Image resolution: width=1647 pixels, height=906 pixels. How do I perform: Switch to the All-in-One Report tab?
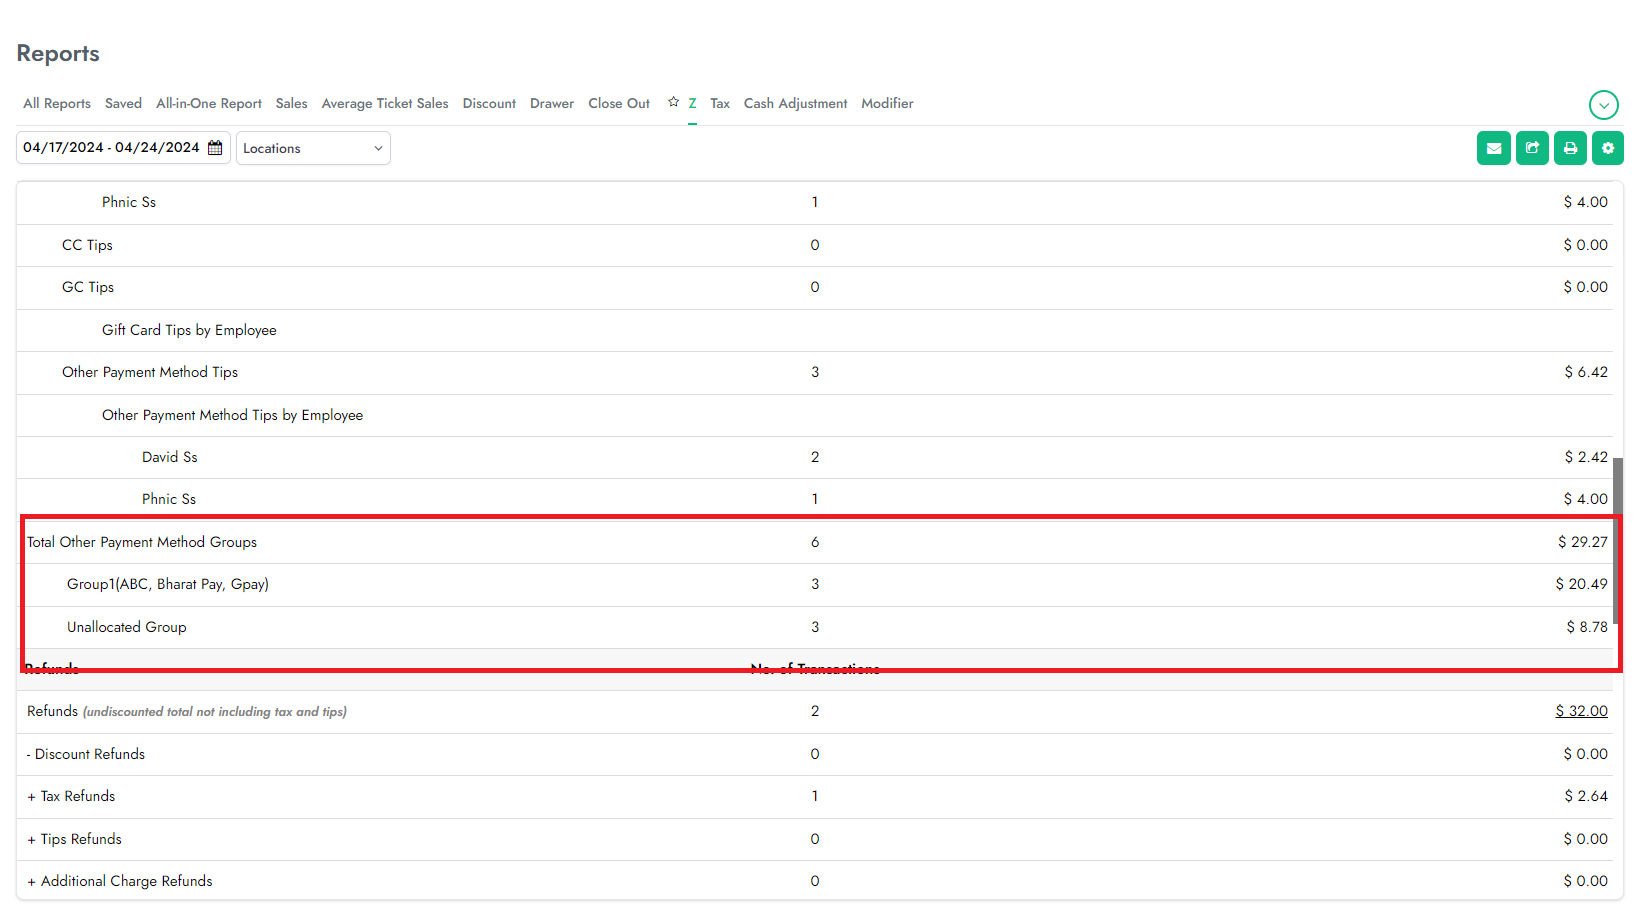click(208, 103)
